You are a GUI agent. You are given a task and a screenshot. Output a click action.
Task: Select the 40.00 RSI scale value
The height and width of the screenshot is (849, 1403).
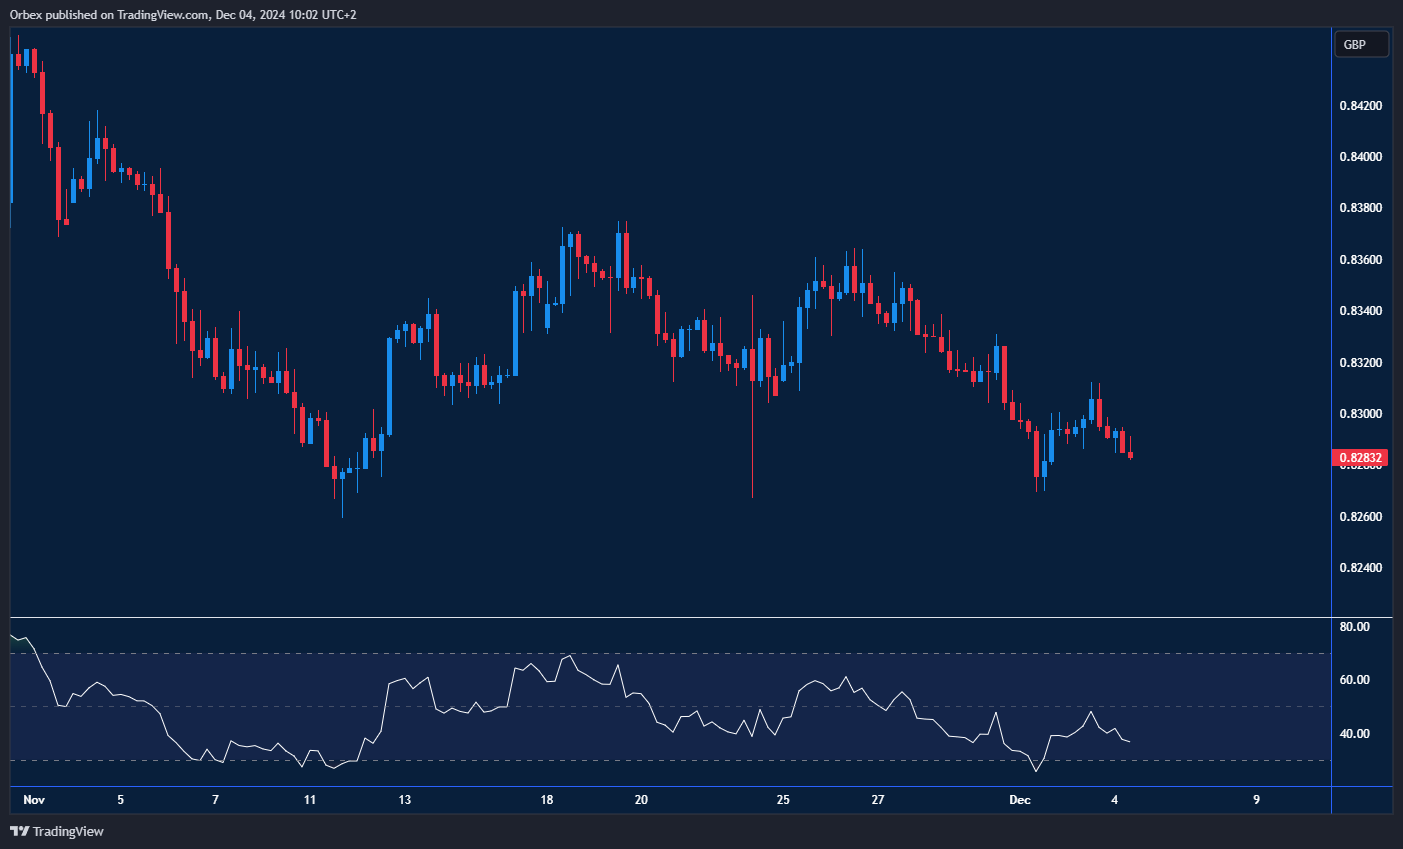[1354, 734]
